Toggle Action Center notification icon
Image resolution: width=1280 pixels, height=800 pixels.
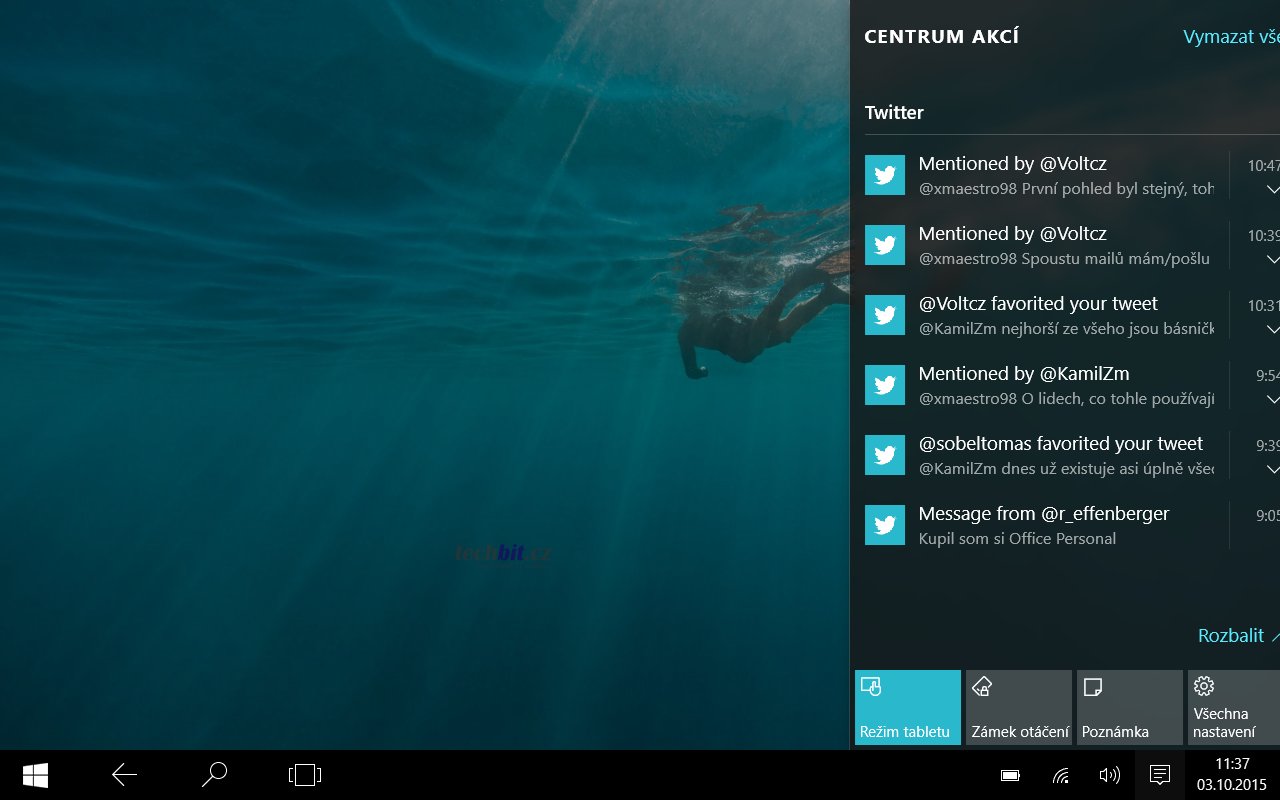coord(1160,775)
